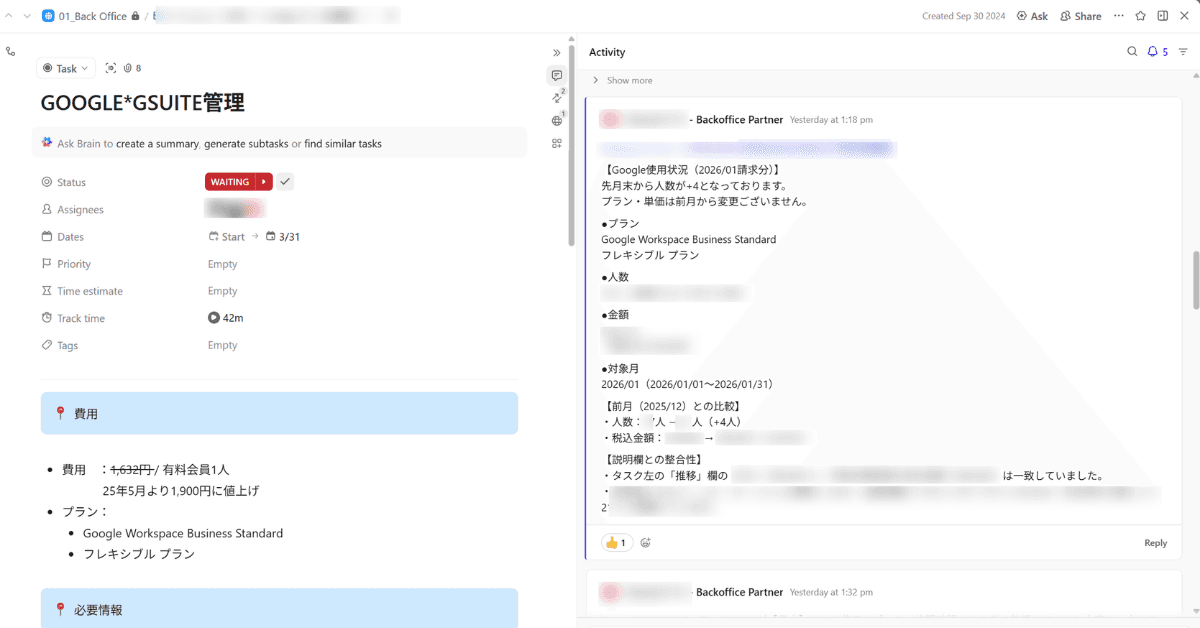This screenshot has width=1200, height=628.
Task: Change the 3/31 due date
Action: [x=283, y=237]
